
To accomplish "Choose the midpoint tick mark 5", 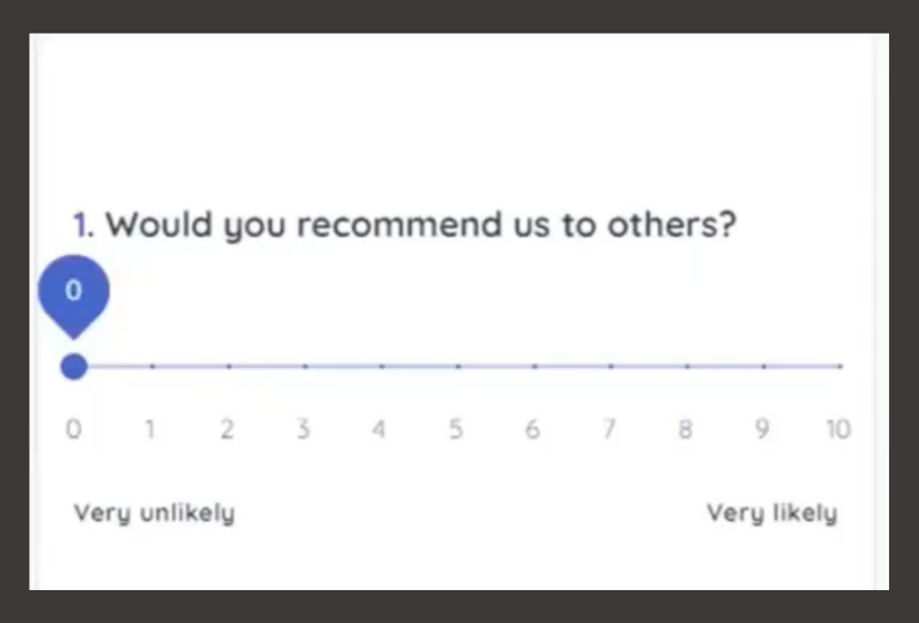I will click(x=457, y=367).
